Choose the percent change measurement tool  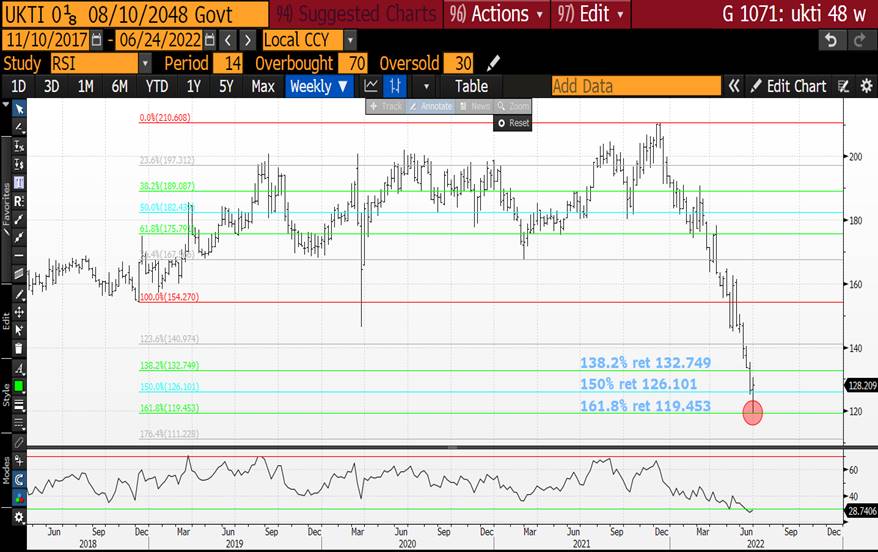[x=19, y=146]
